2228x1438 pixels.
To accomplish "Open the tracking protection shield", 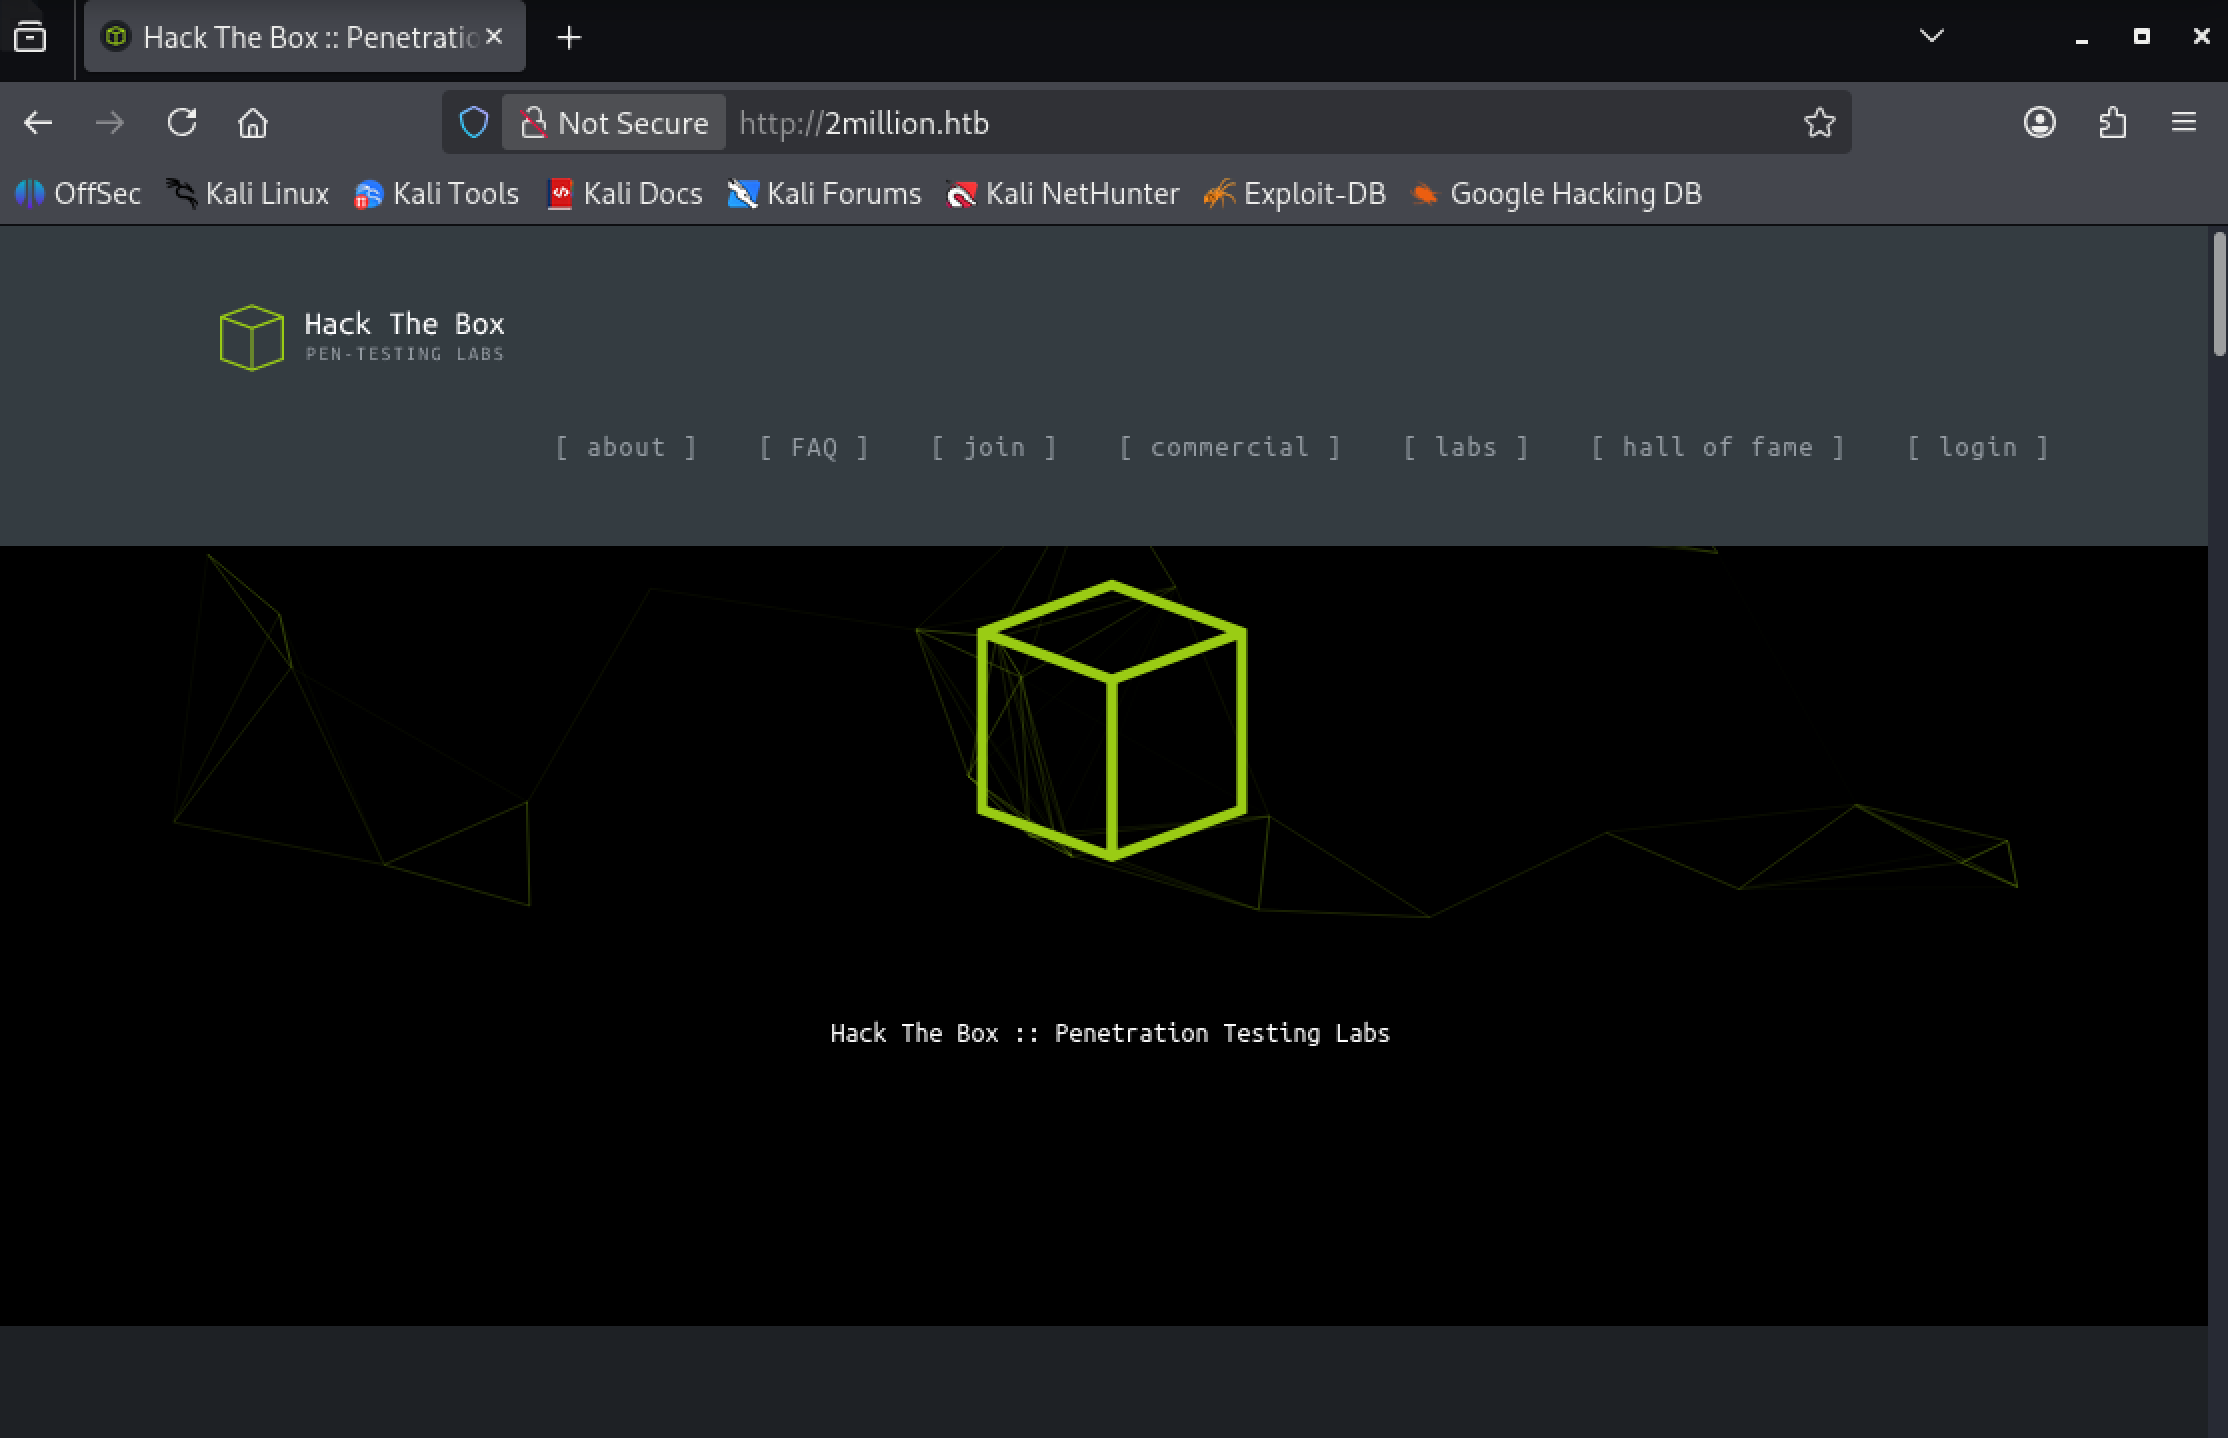I will [x=474, y=123].
